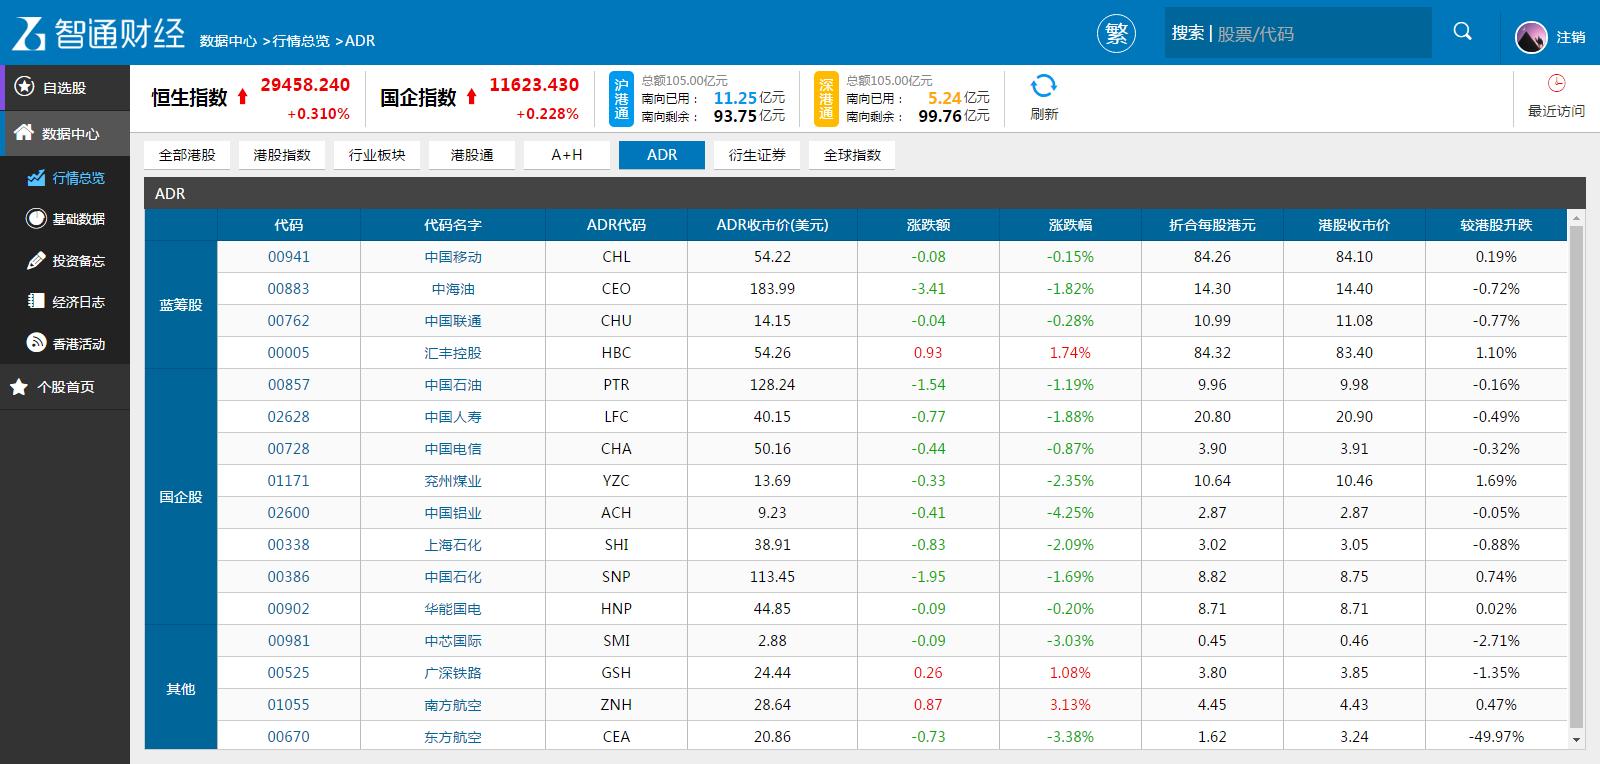Click the 恒生指数 red up arrow
The width and height of the screenshot is (1600, 764).
(242, 97)
